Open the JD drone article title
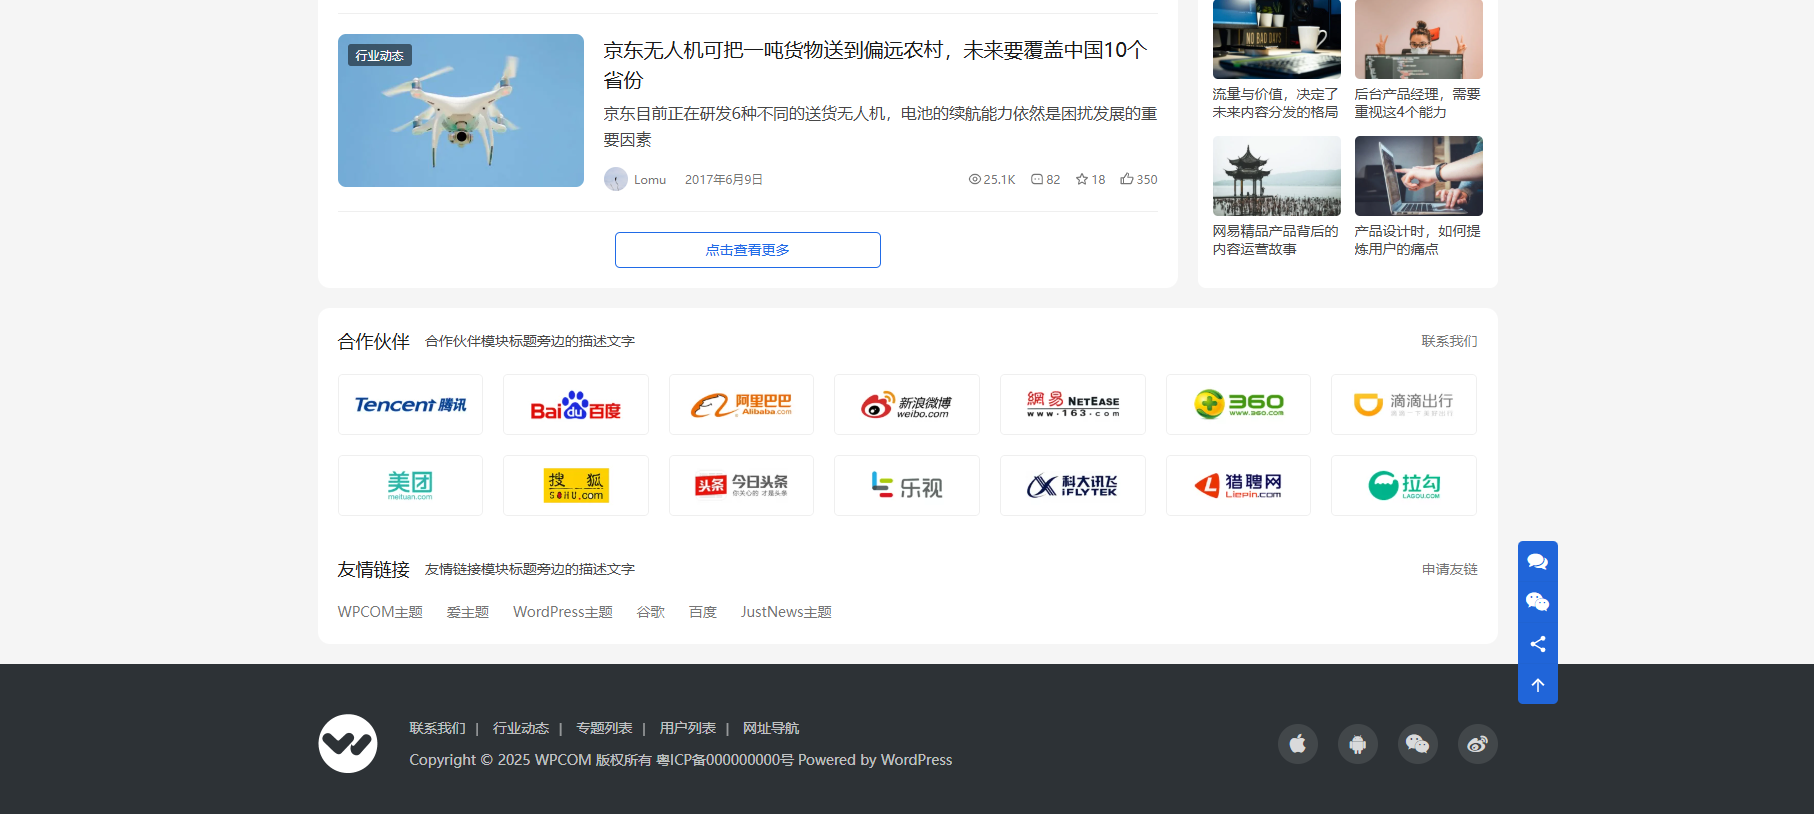Screen dimensions: 1814x814 [875, 64]
